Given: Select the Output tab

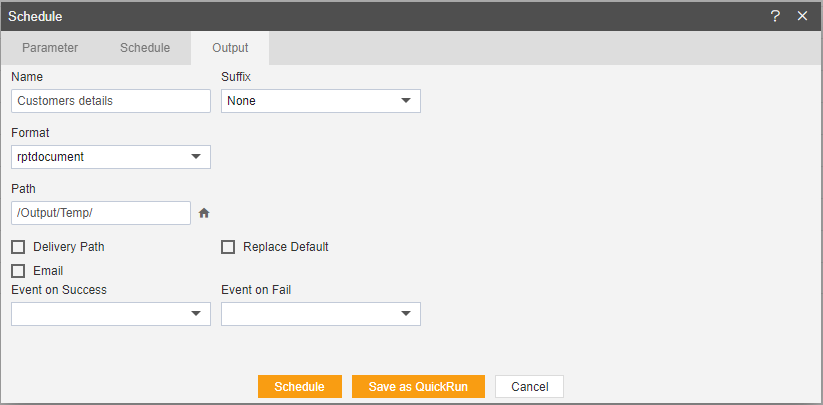Looking at the screenshot, I should (230, 48).
